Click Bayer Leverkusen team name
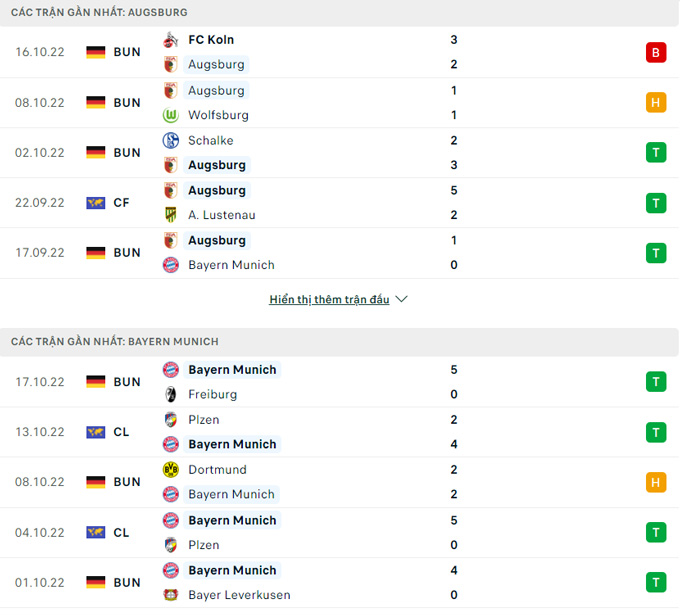Viewport: 680px width, 615px height. pos(239,595)
